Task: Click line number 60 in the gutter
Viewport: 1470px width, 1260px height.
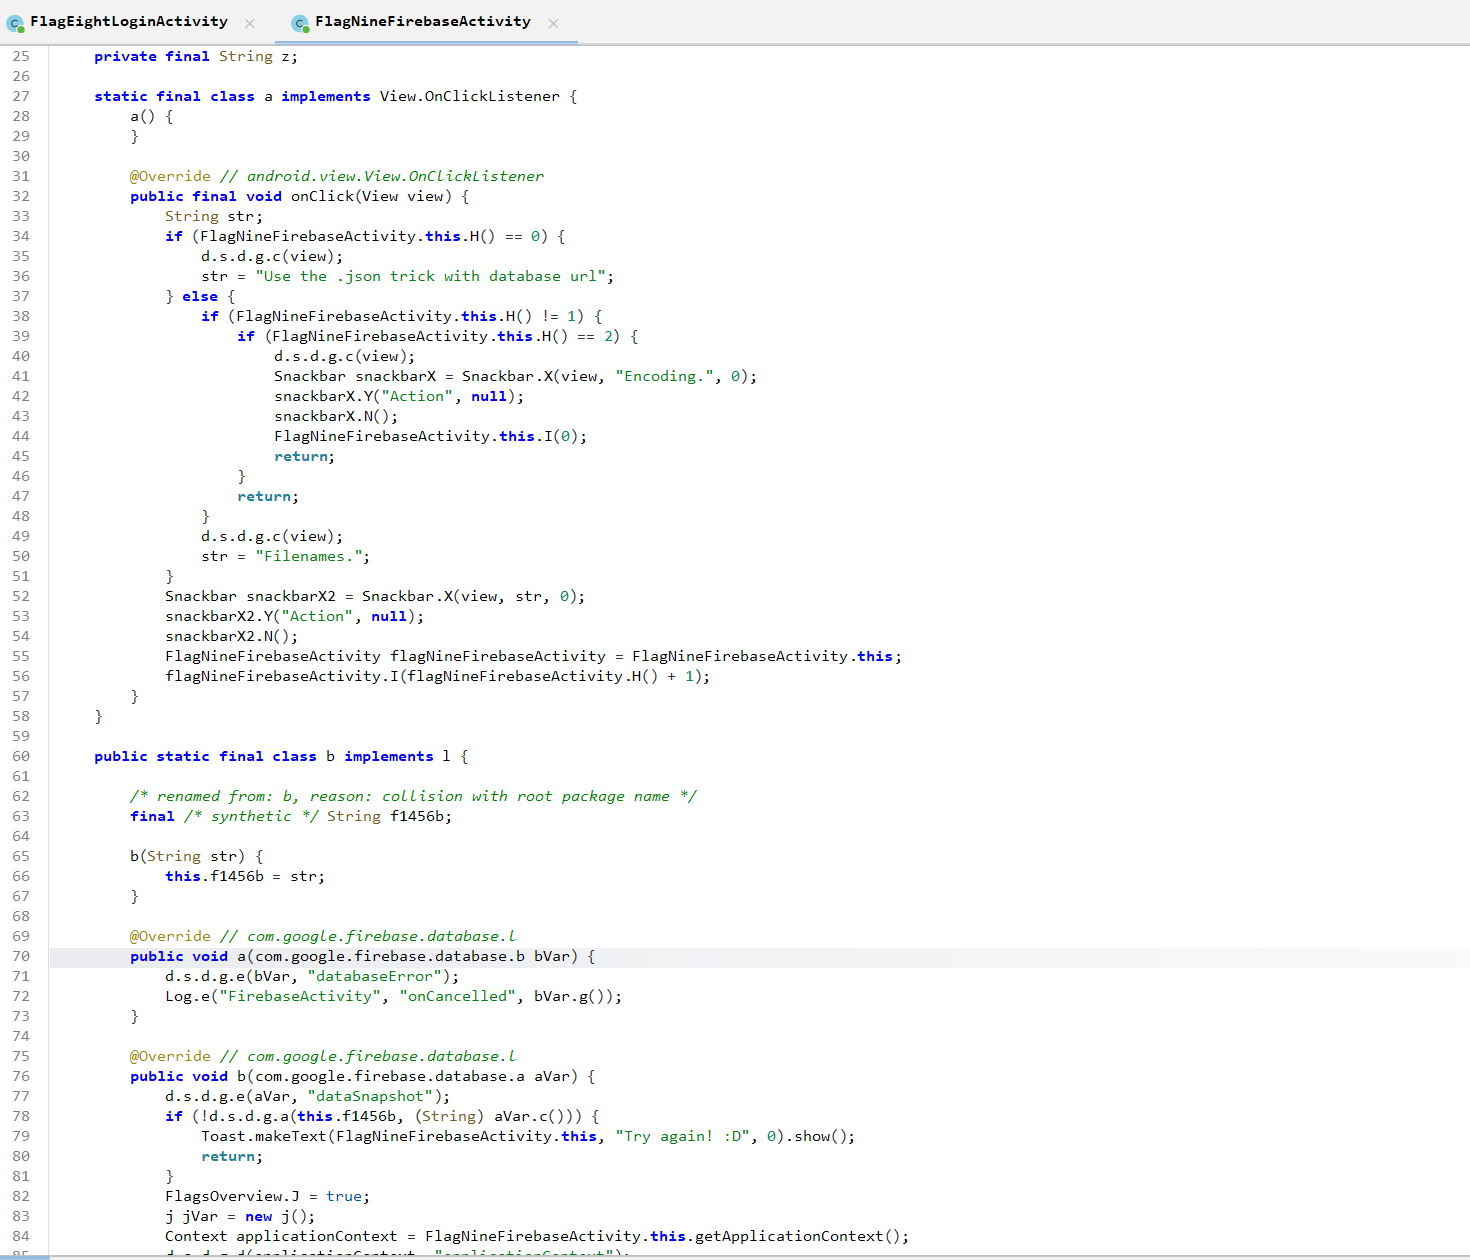Action: pyautogui.click(x=21, y=756)
